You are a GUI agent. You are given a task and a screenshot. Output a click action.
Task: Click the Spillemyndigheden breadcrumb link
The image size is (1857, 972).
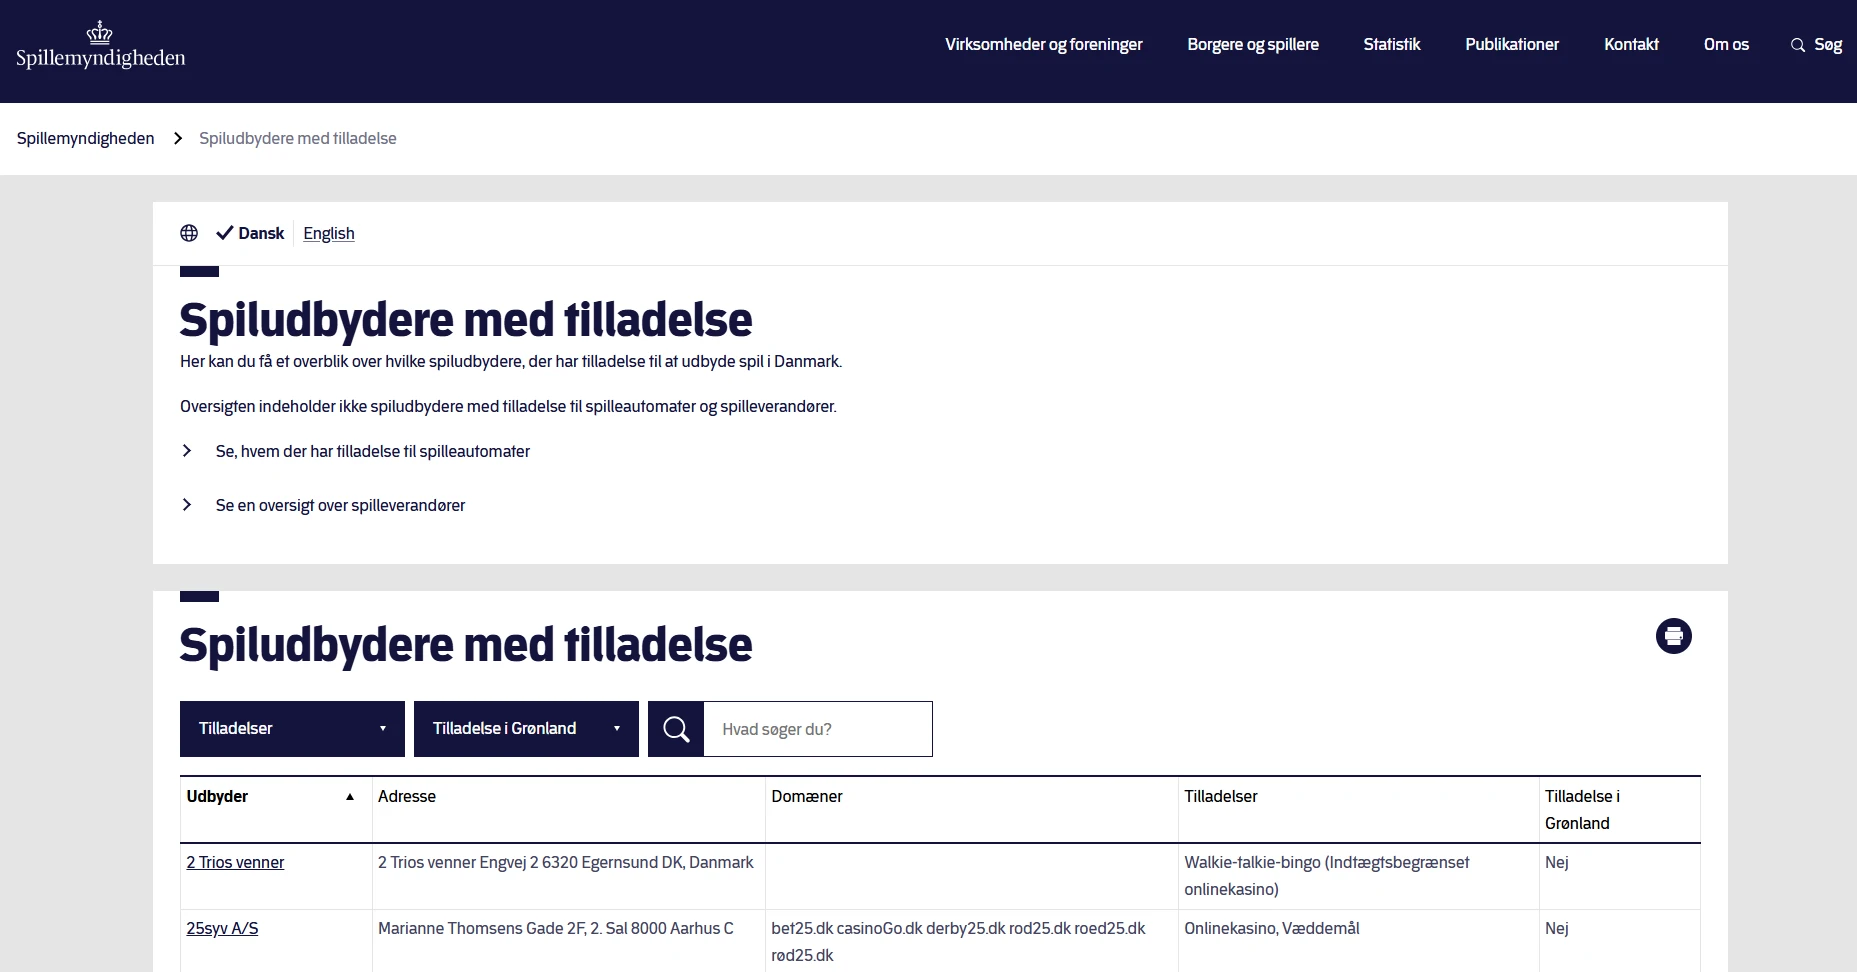[86, 138]
